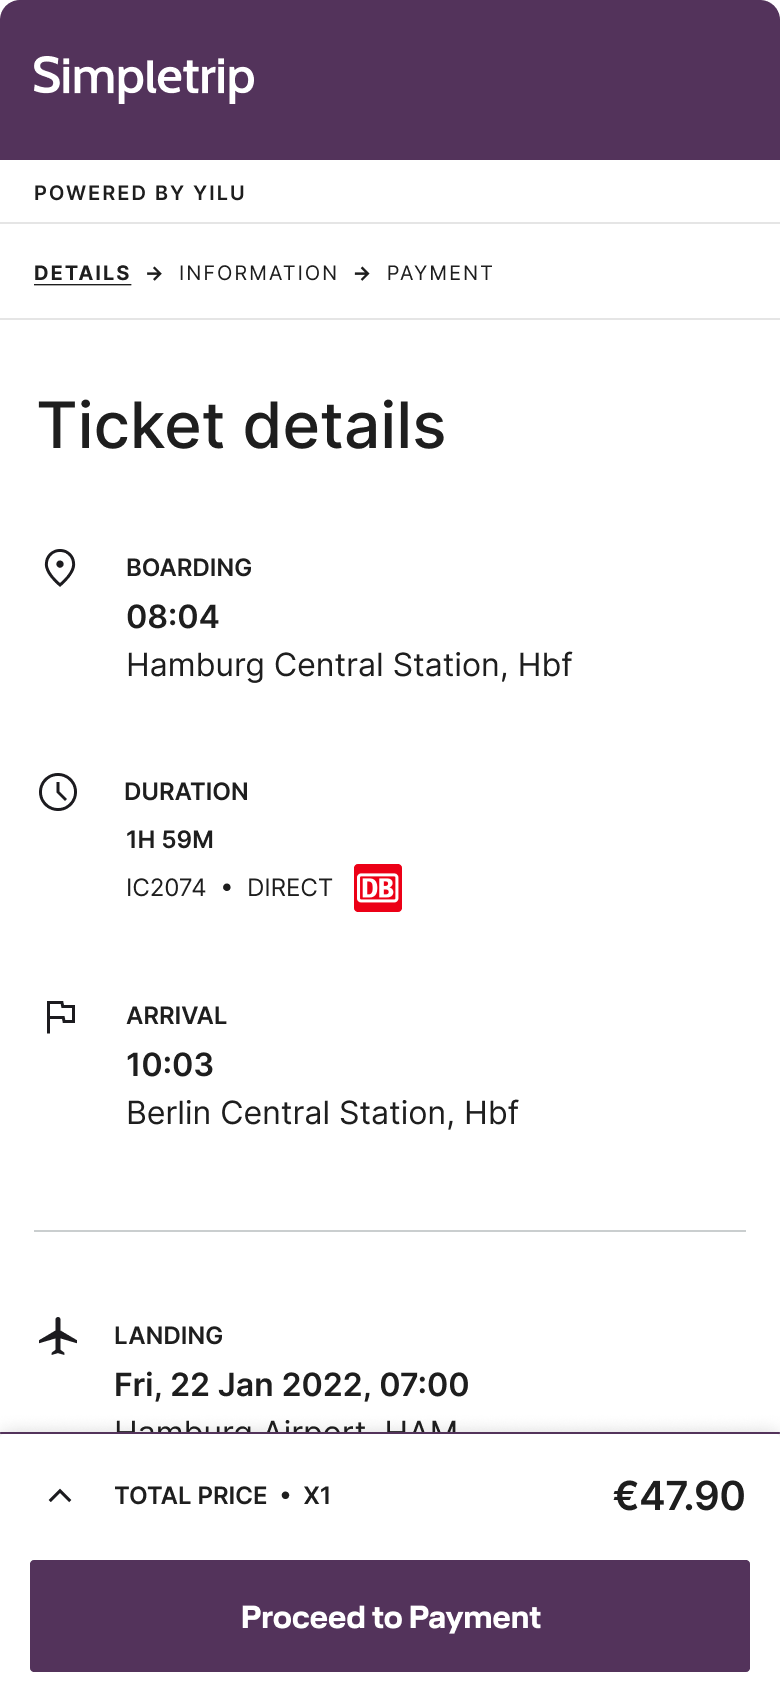Click the flag icon beside Arrival
The image size is (780, 1688).
tap(61, 1016)
